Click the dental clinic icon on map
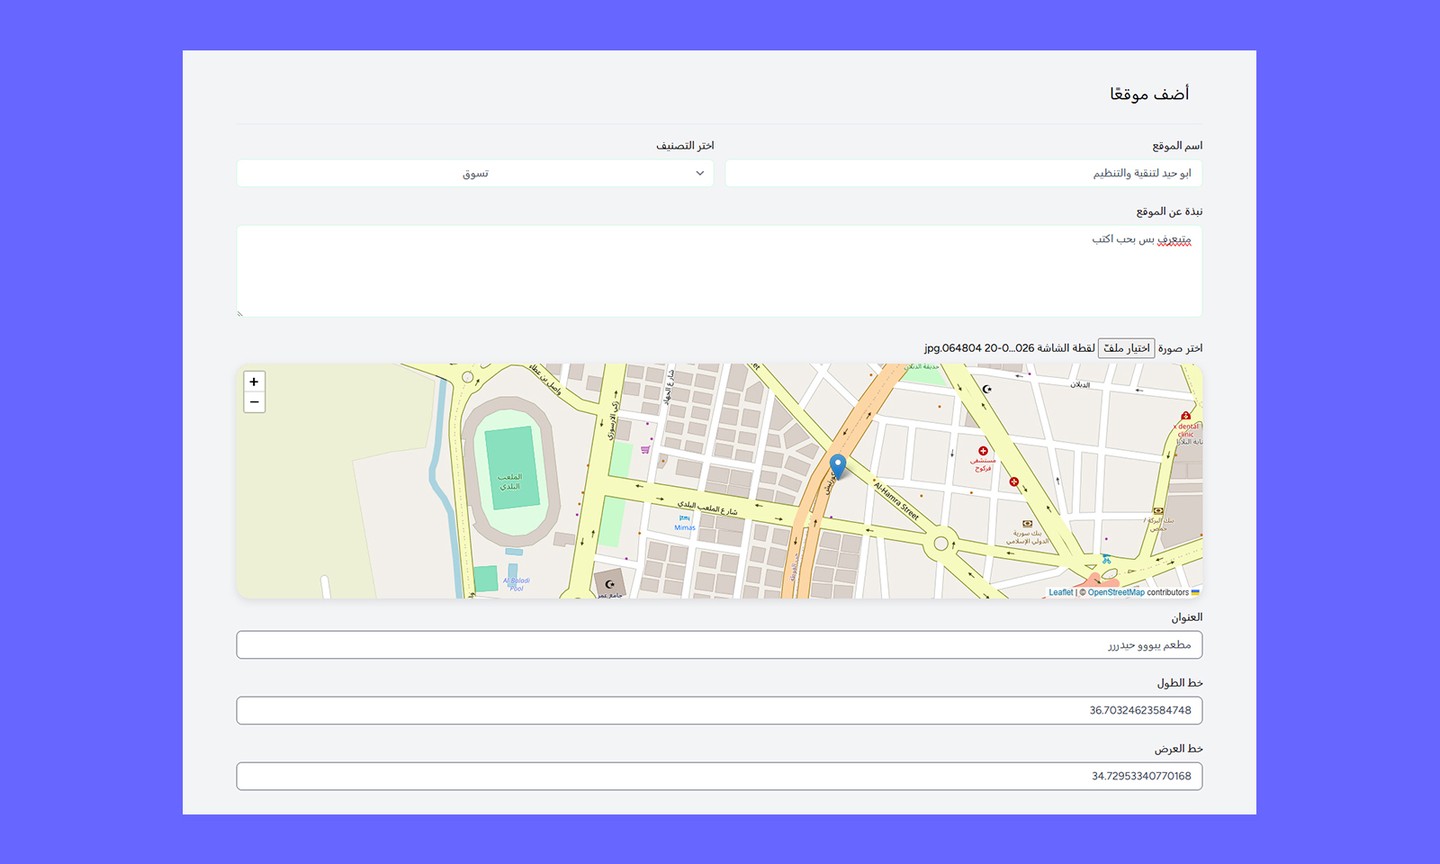 coord(1186,416)
